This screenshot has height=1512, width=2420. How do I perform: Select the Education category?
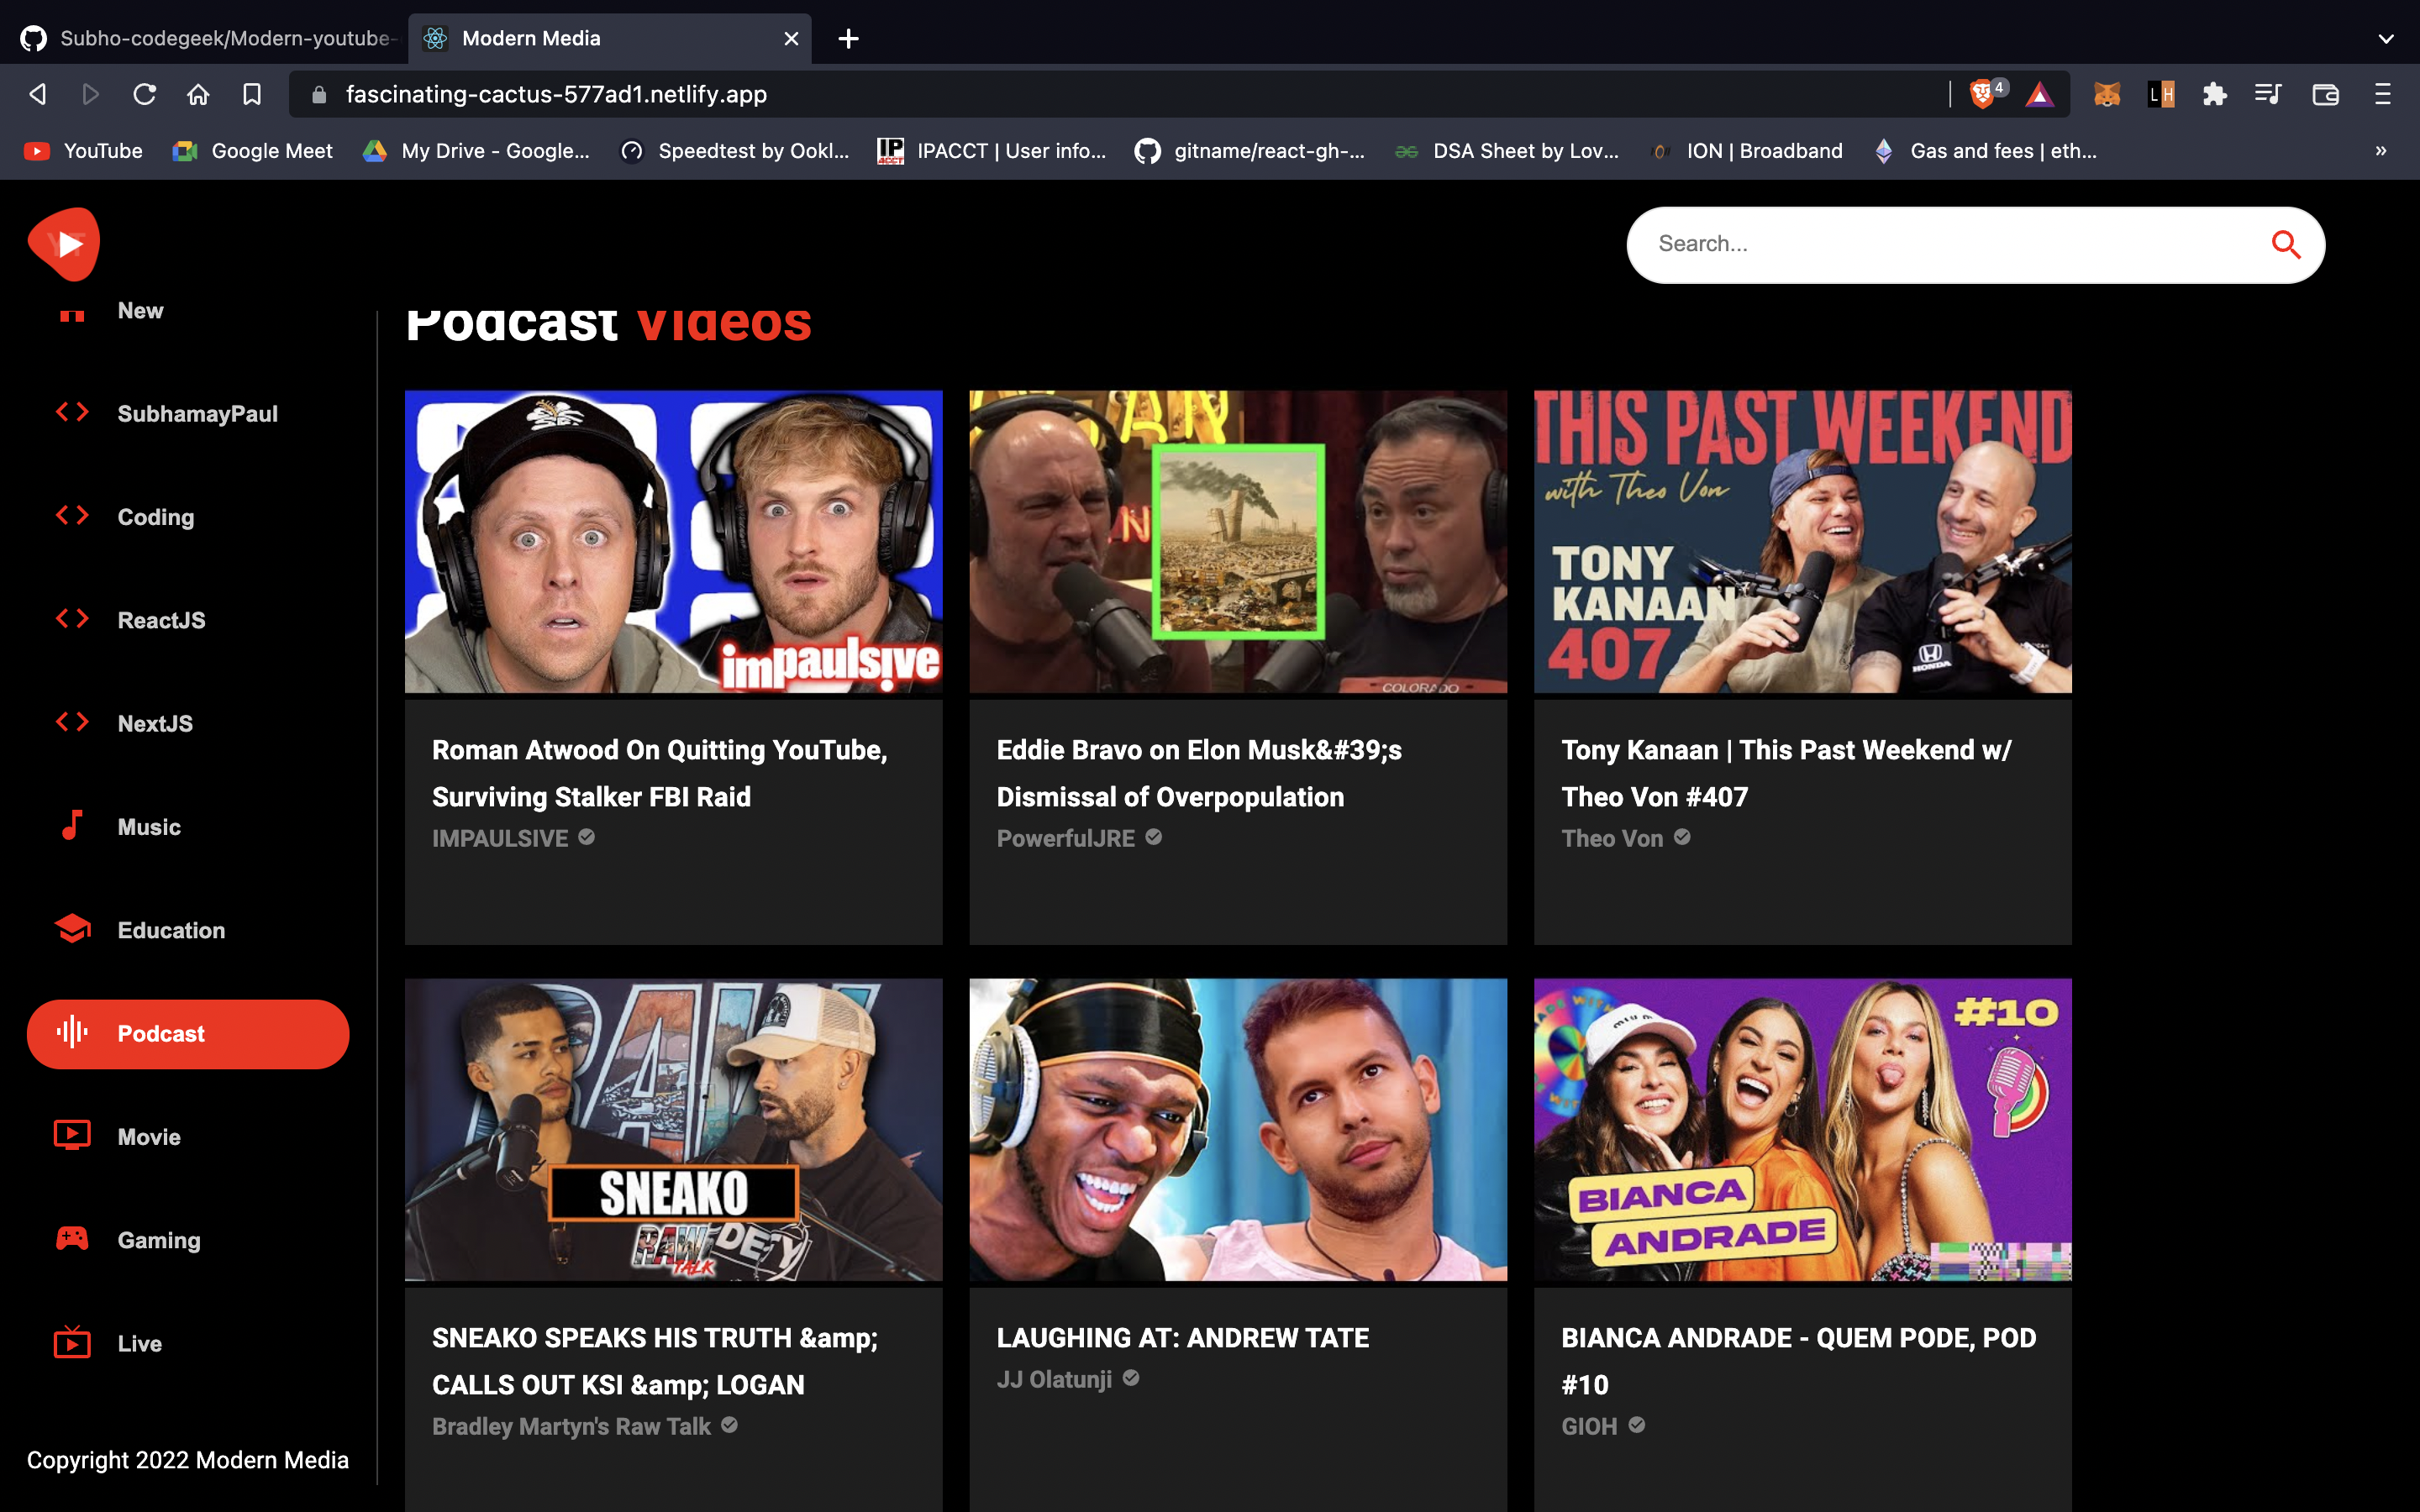pyautogui.click(x=170, y=930)
